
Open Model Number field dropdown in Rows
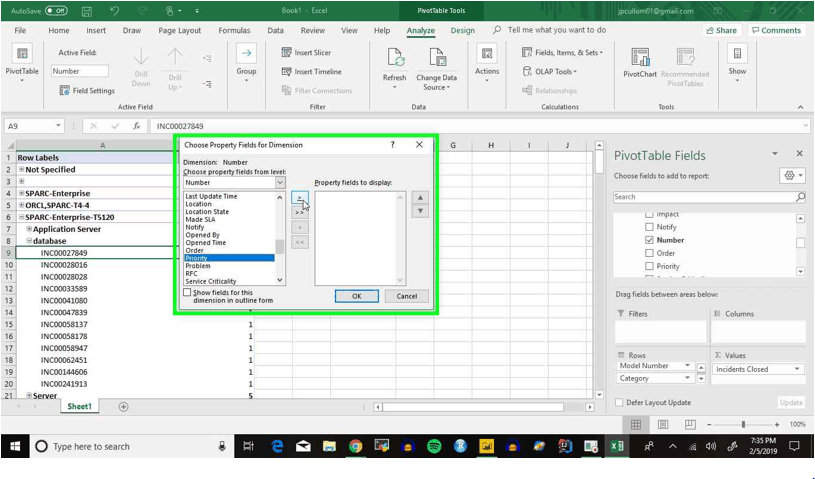tap(687, 366)
